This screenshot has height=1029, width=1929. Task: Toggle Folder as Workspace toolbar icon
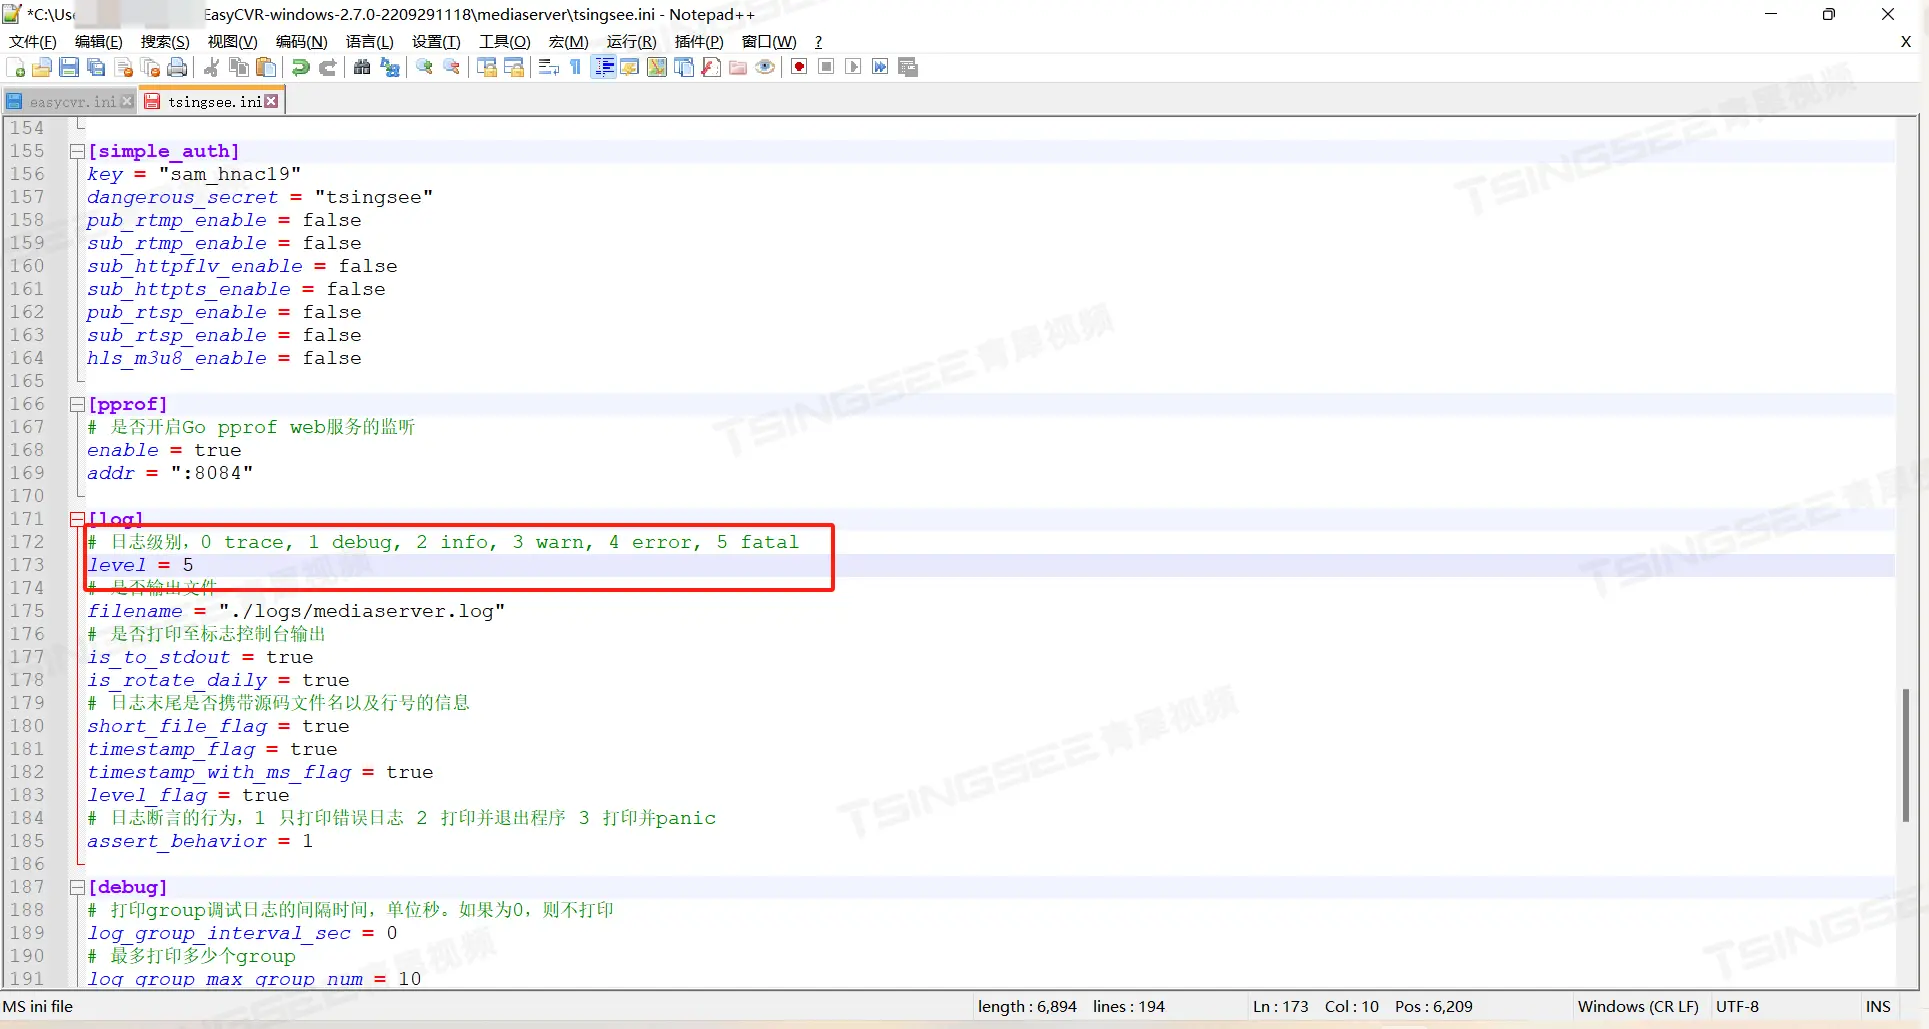tap(738, 67)
